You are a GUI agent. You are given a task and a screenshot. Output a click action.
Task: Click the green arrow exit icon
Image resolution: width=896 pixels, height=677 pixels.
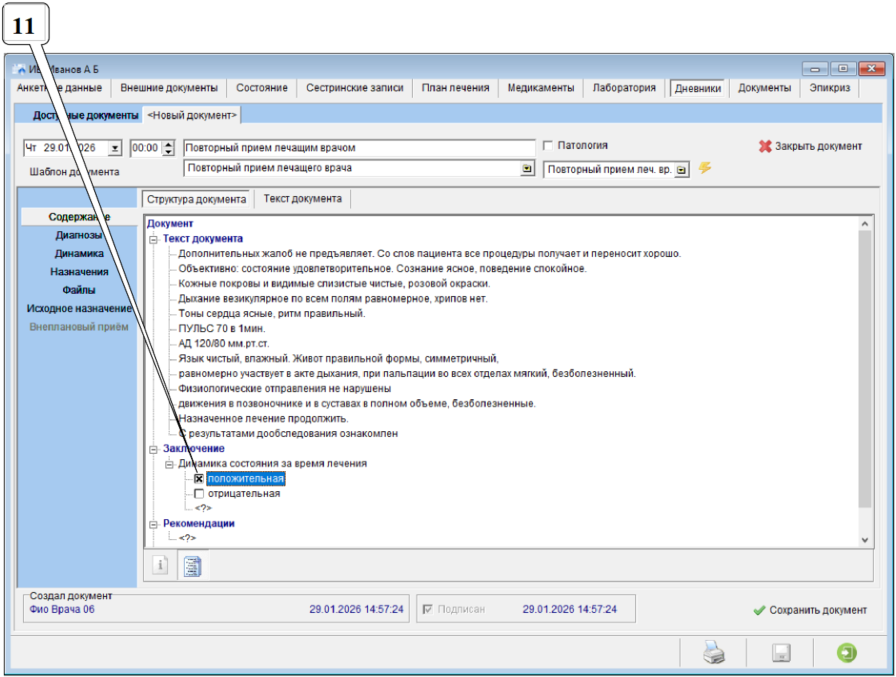(x=847, y=653)
